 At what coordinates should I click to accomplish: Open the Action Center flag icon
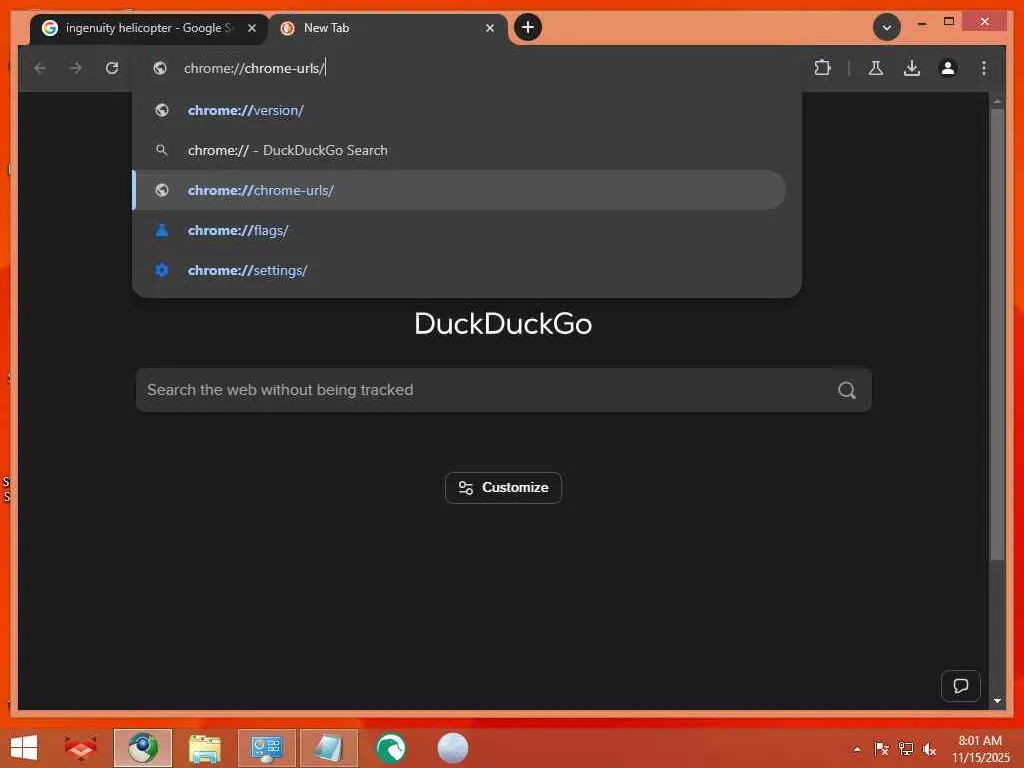[x=881, y=749]
